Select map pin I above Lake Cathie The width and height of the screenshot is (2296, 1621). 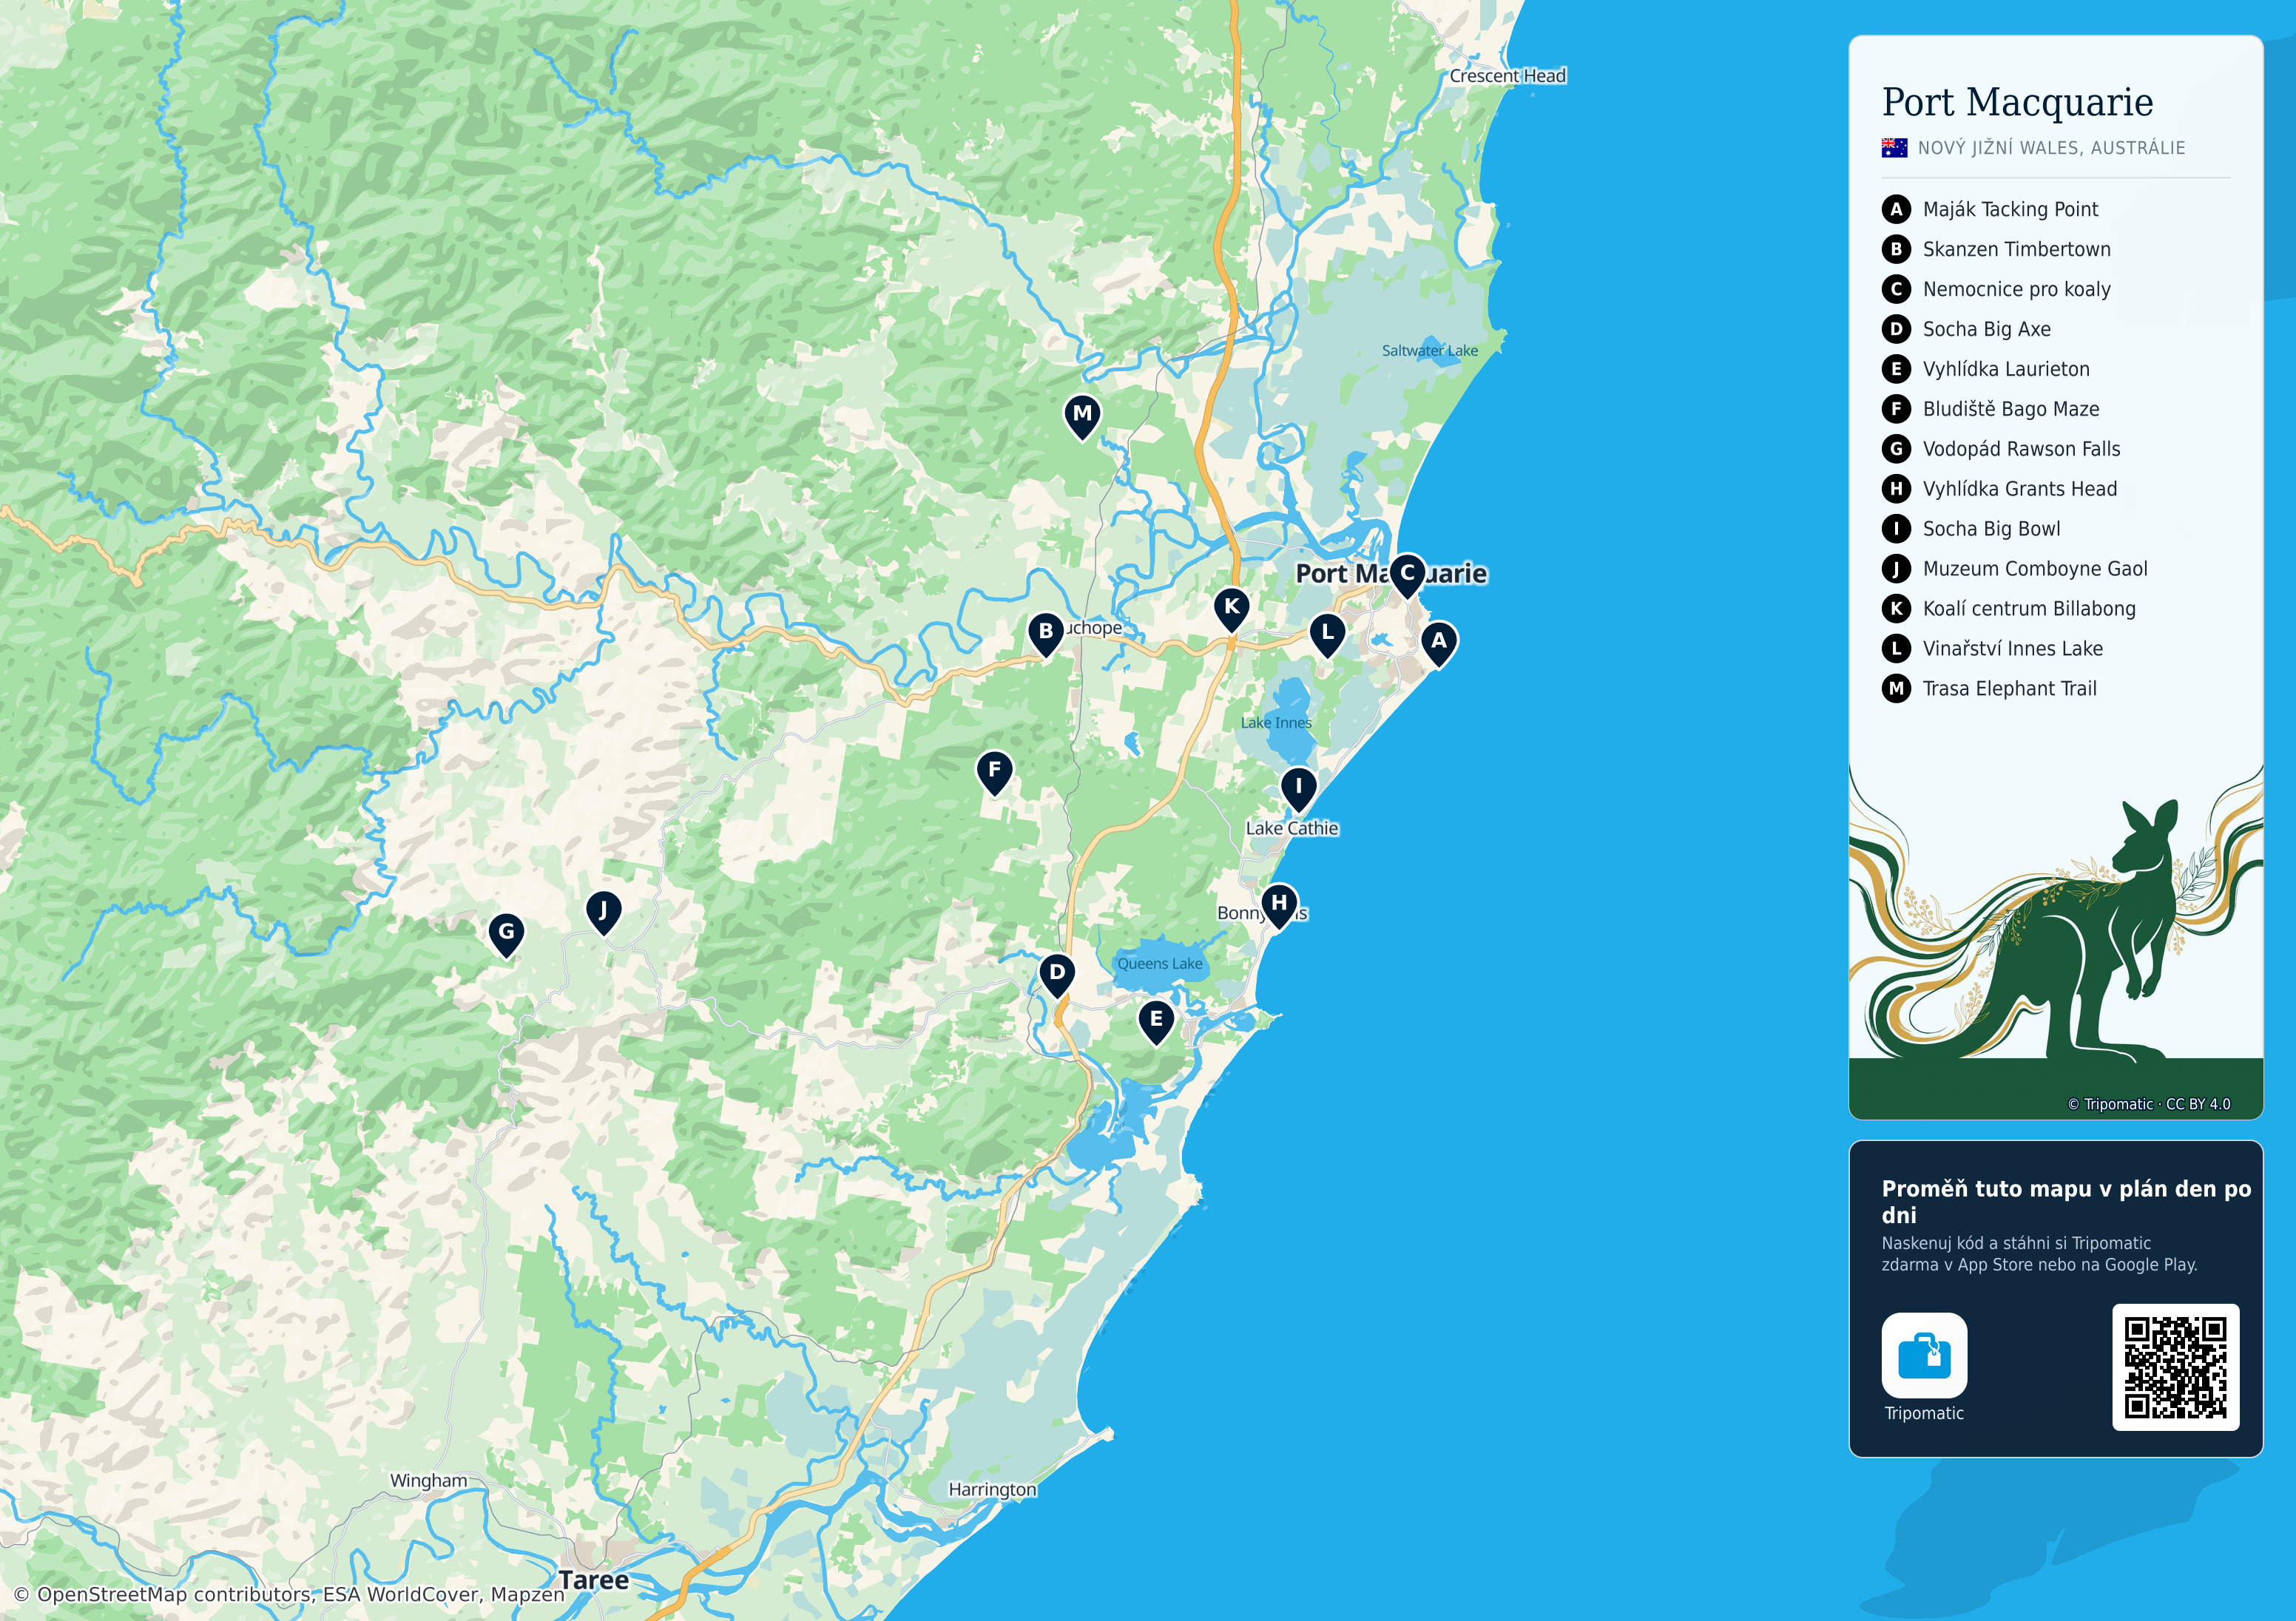click(1298, 790)
